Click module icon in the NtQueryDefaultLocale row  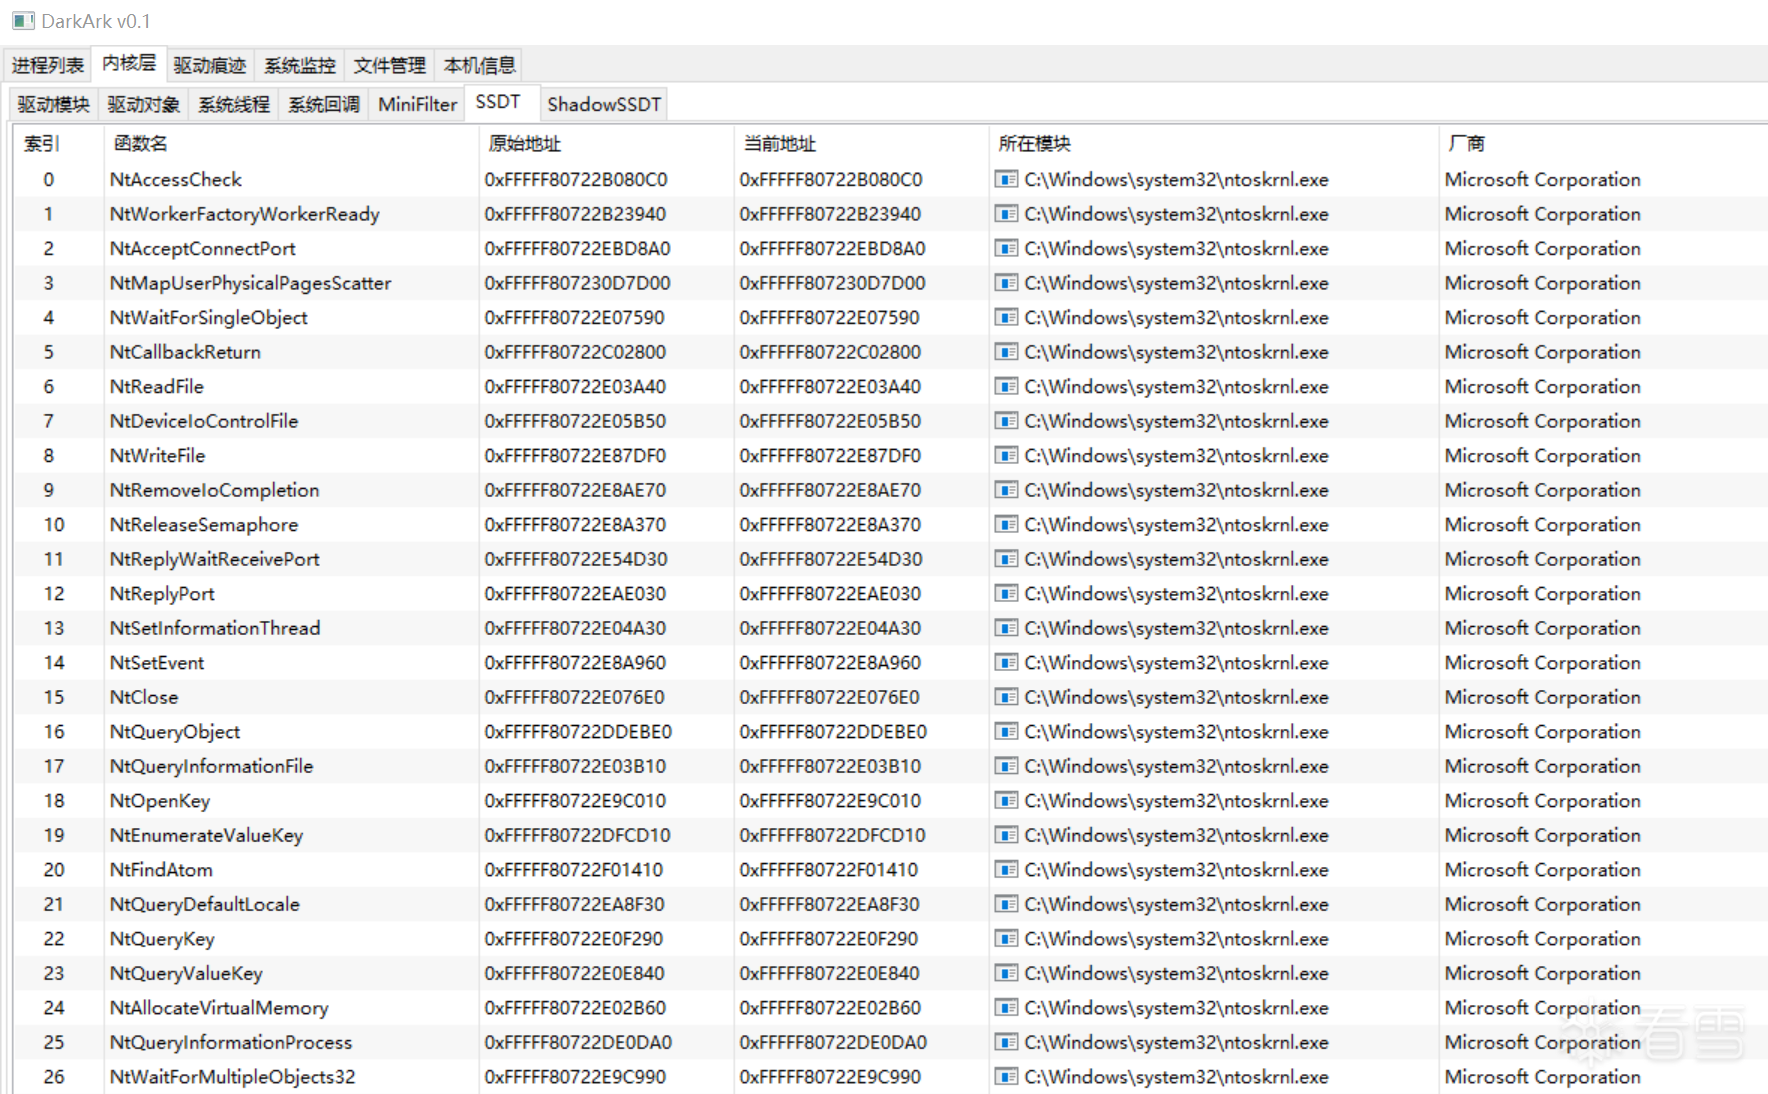tap(1006, 904)
